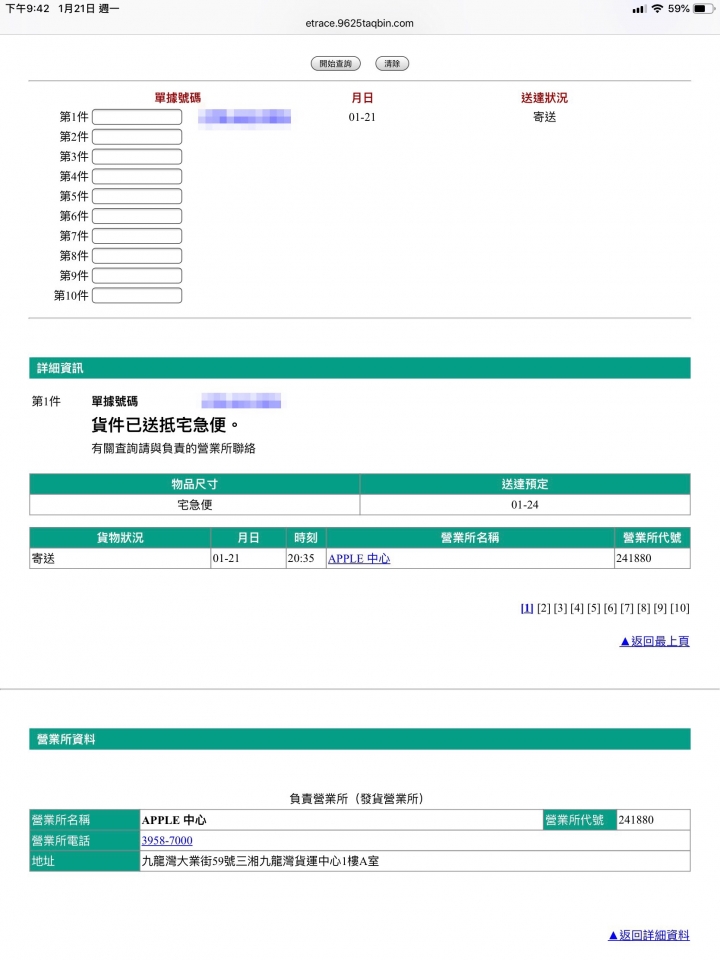
Task: Click the 營業所資料 section header
Action: click(360, 739)
